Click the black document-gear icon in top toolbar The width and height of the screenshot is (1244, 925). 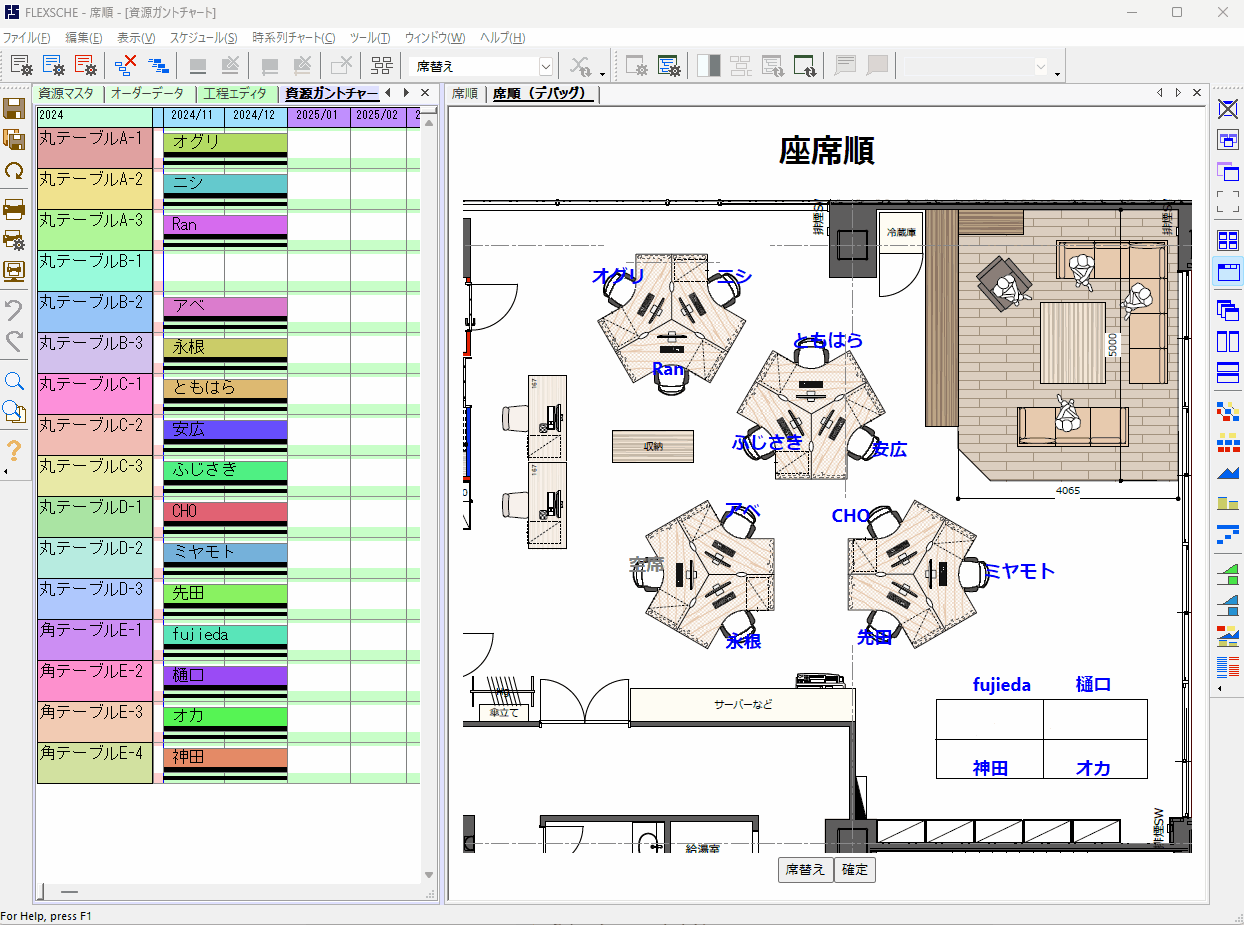click(22, 66)
